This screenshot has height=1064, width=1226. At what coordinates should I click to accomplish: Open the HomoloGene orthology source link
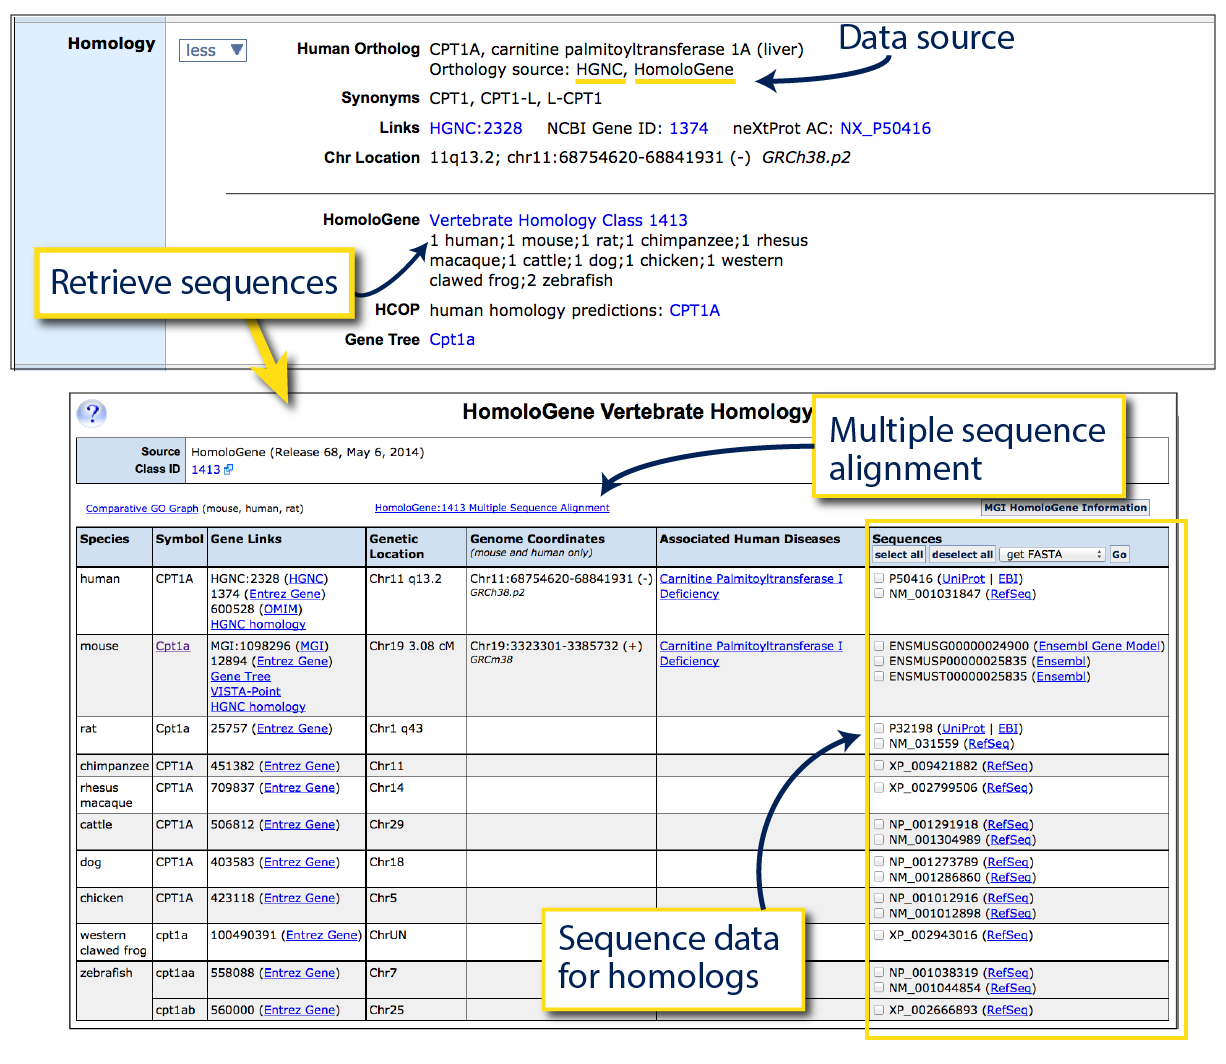point(684,69)
